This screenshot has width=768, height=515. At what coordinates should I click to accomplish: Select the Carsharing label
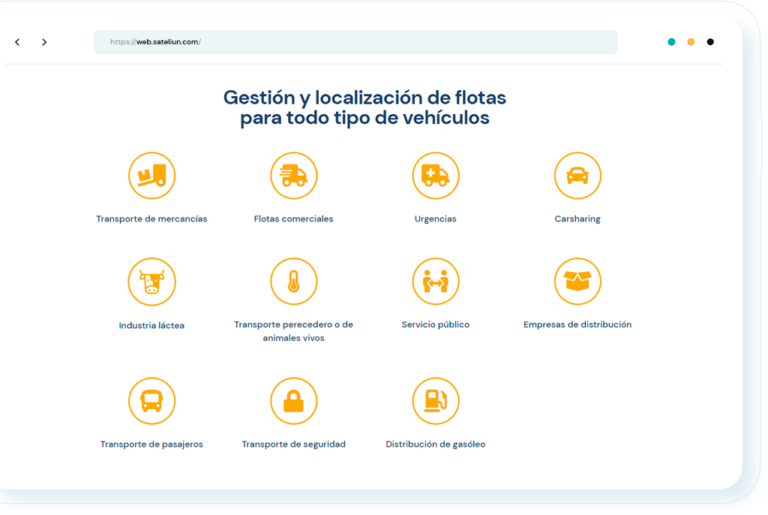point(577,219)
